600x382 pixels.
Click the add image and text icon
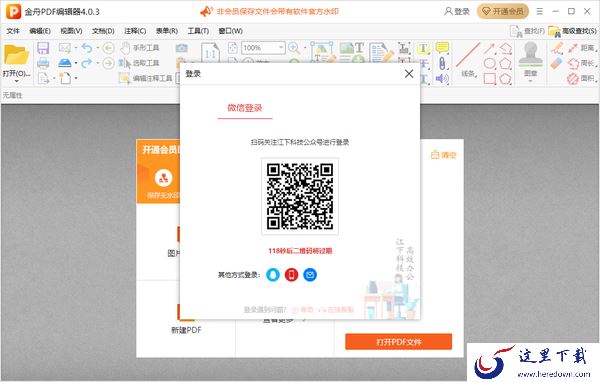point(352,52)
